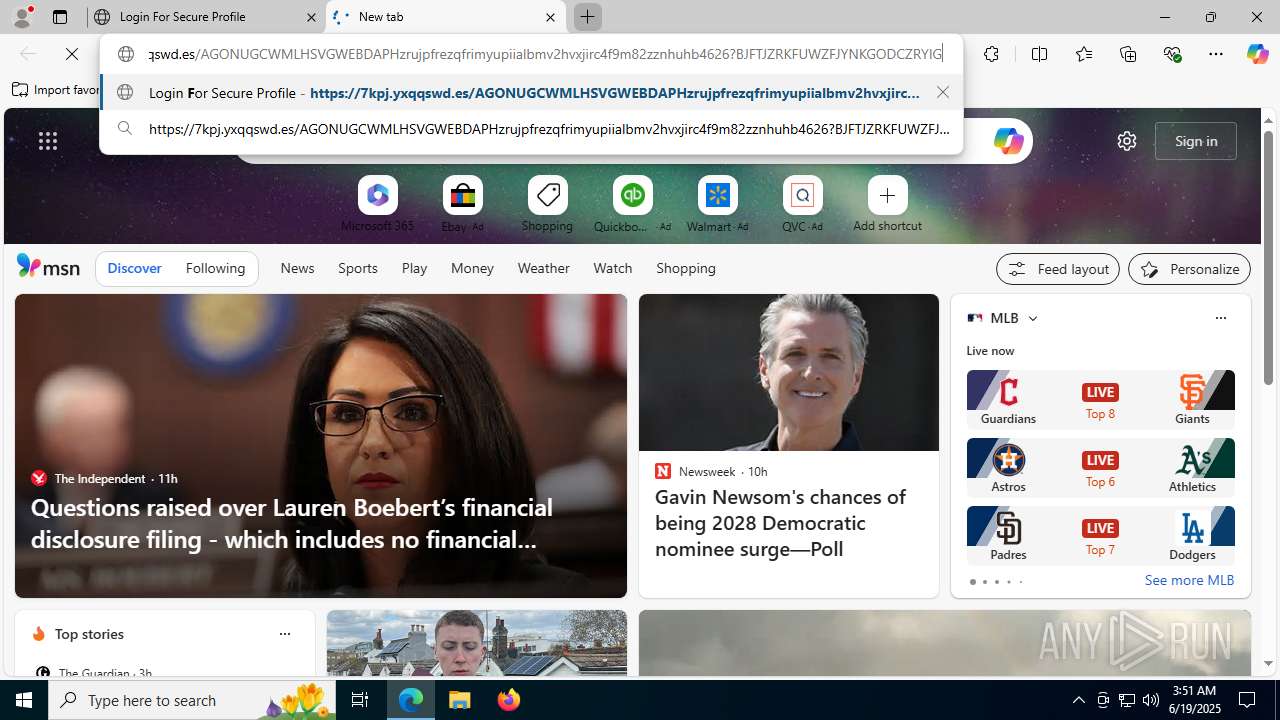Open the News menu item
This screenshot has height=720, width=1280.
coord(297,268)
